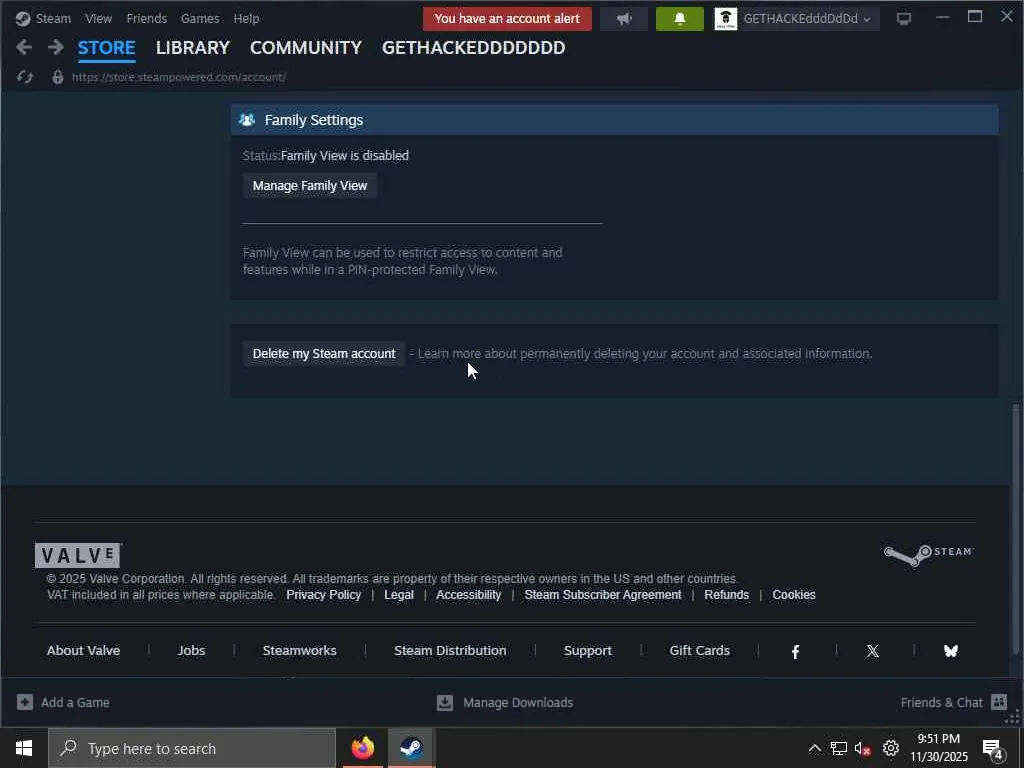Open the Games menu
The image size is (1024, 768).
pyautogui.click(x=200, y=18)
